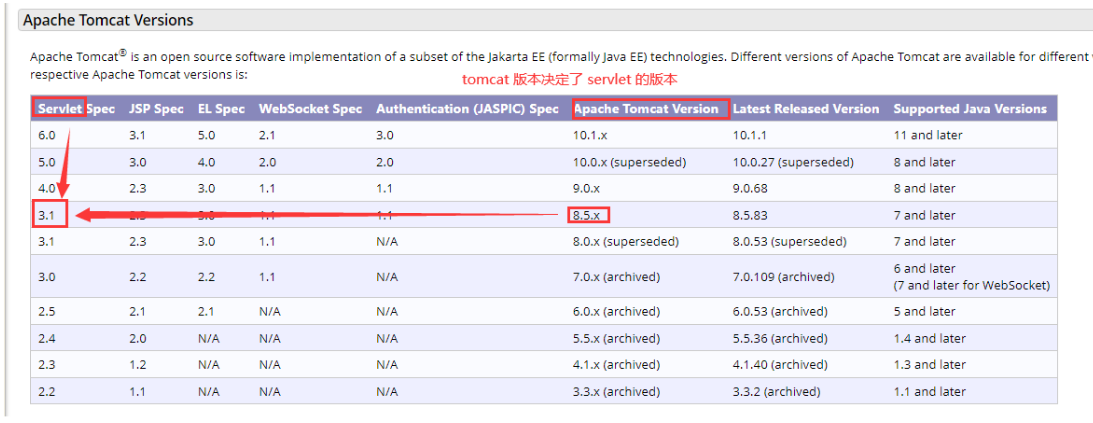This screenshot has height=423, width=1093.
Task: Click the '1.3 and later' Java cell
Action: click(929, 364)
